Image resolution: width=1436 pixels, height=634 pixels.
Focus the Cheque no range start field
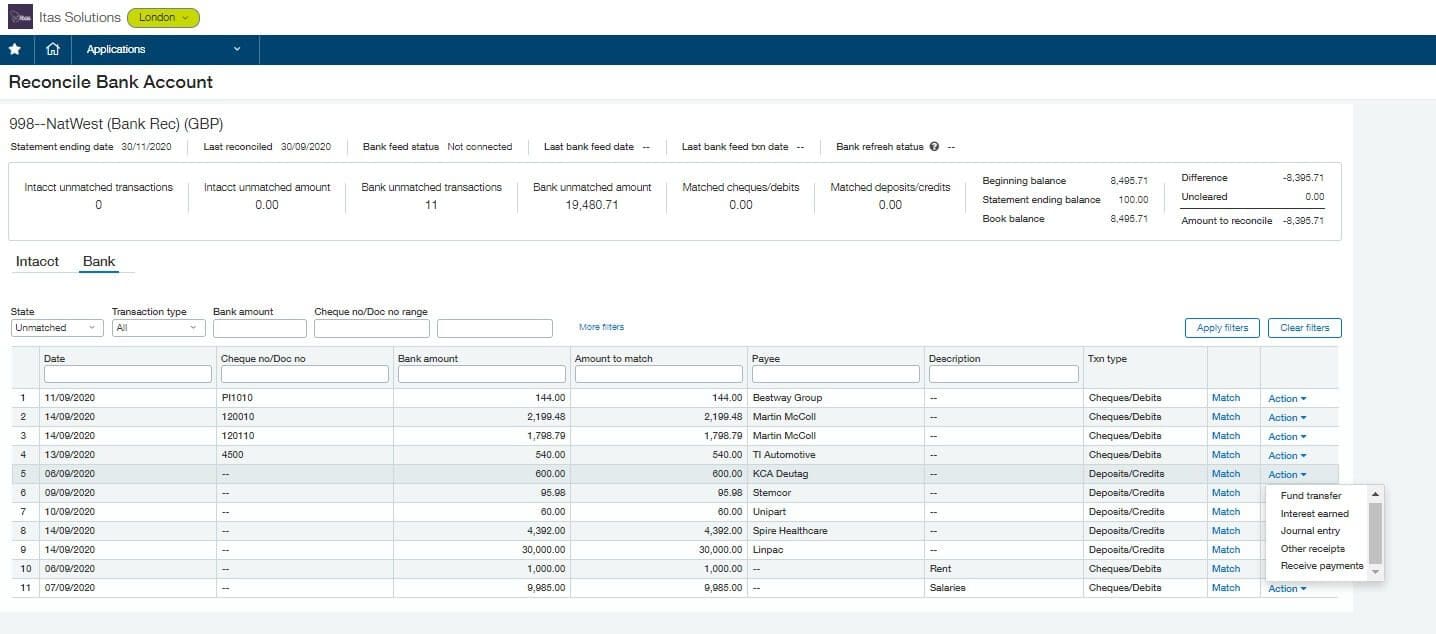(372, 328)
